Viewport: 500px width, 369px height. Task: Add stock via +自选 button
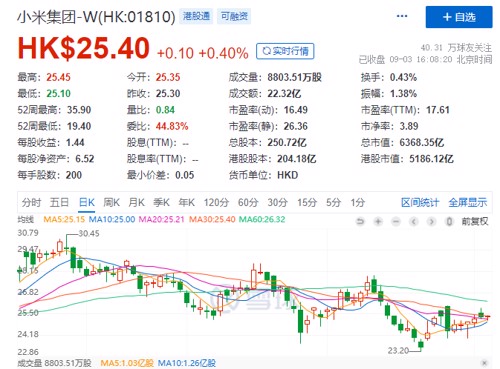tap(459, 17)
